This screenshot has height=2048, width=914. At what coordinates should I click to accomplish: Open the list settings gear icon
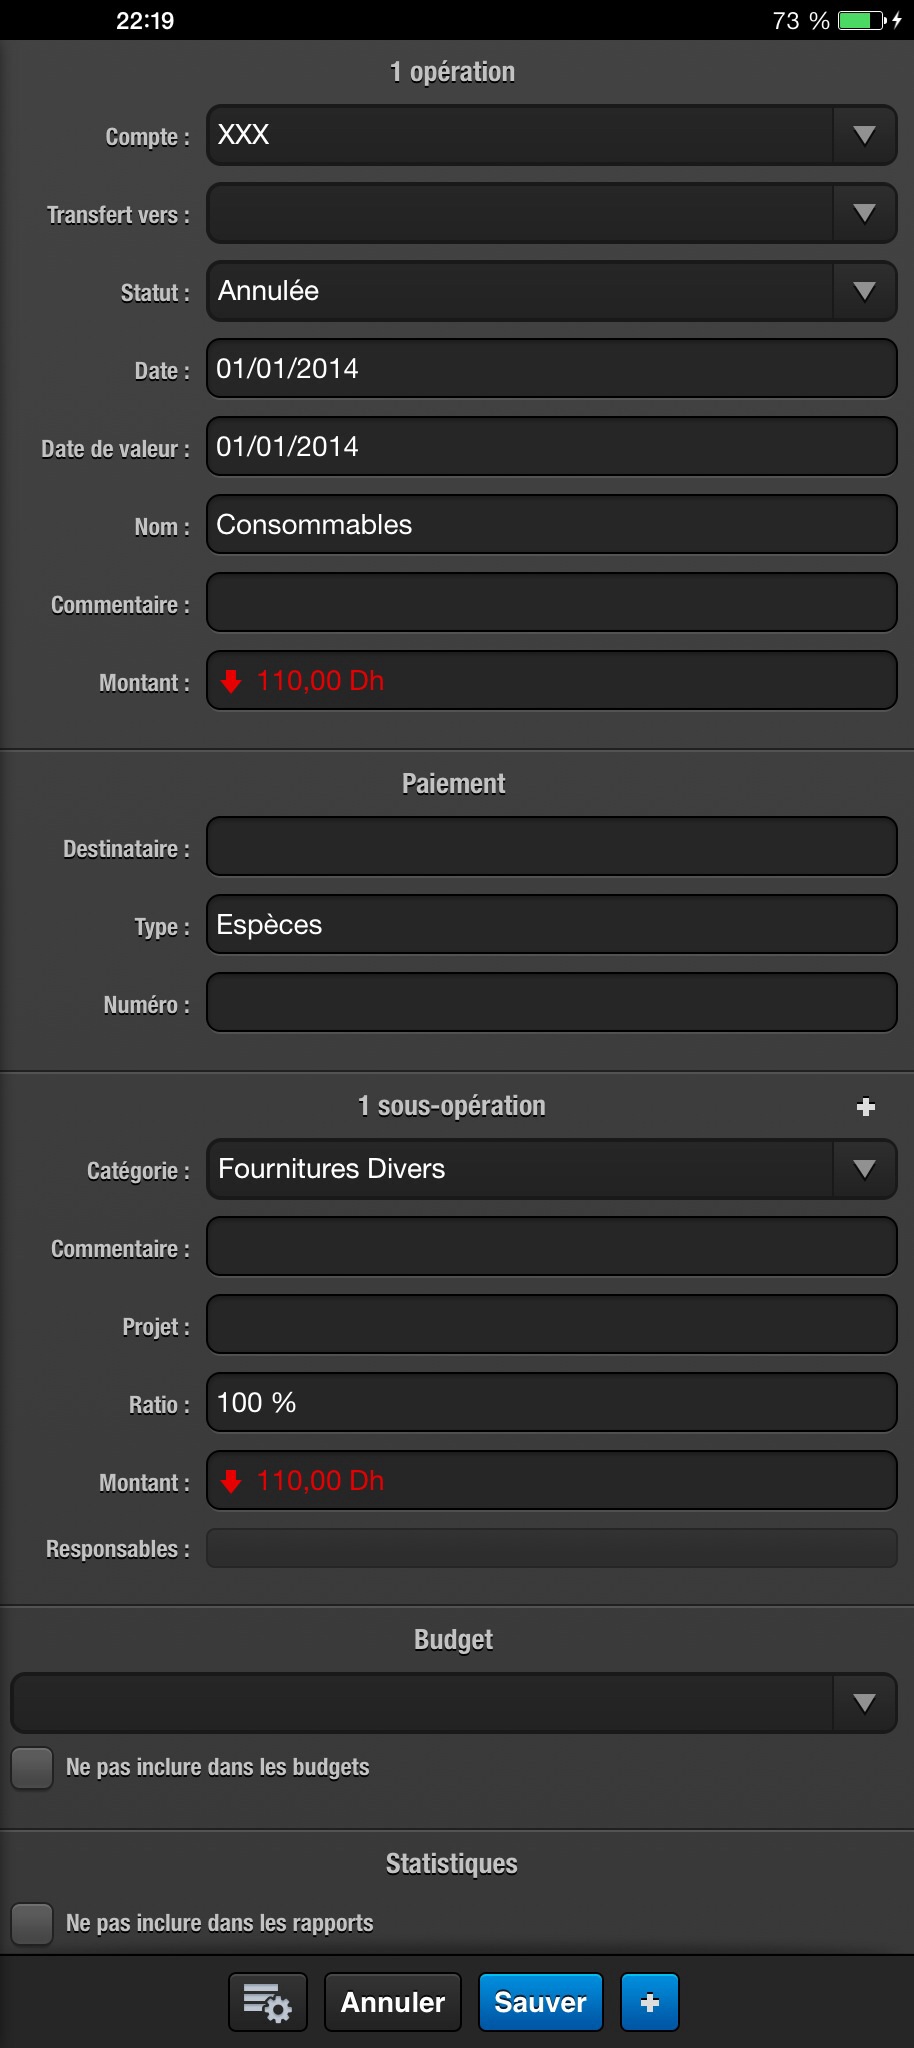268,2002
